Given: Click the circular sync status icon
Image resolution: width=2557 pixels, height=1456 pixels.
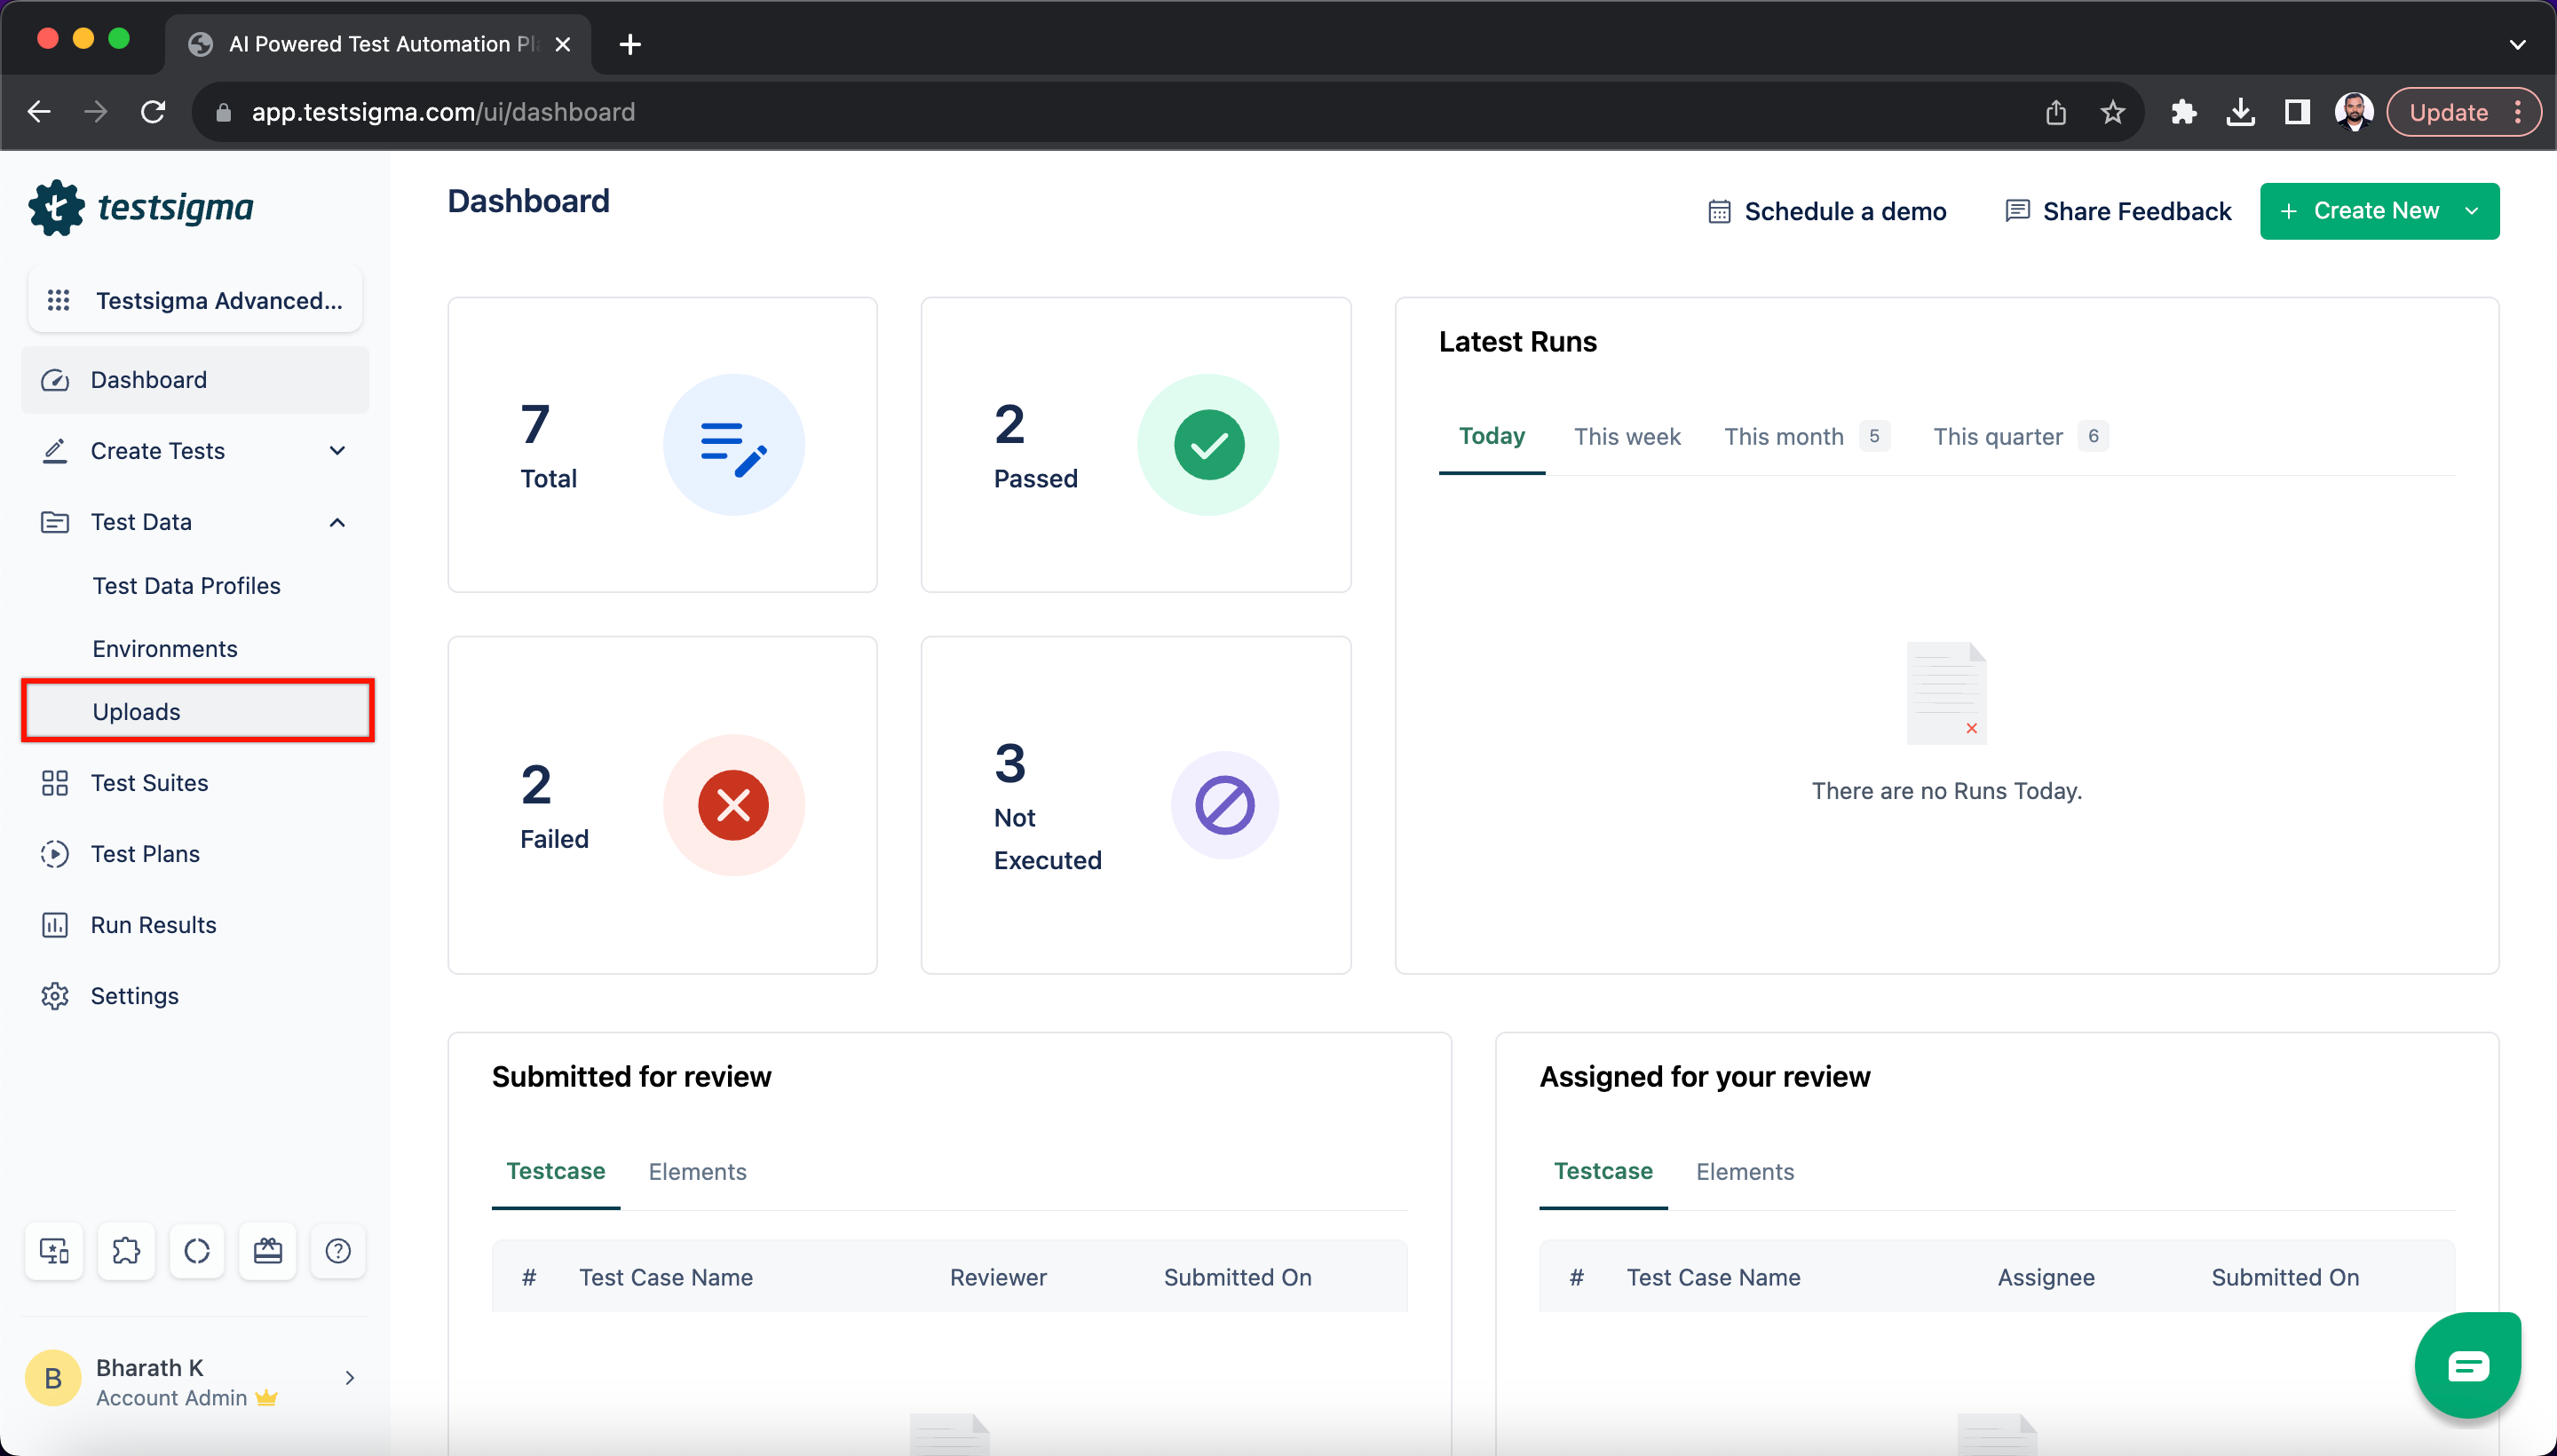Looking at the screenshot, I should pyautogui.click(x=197, y=1251).
